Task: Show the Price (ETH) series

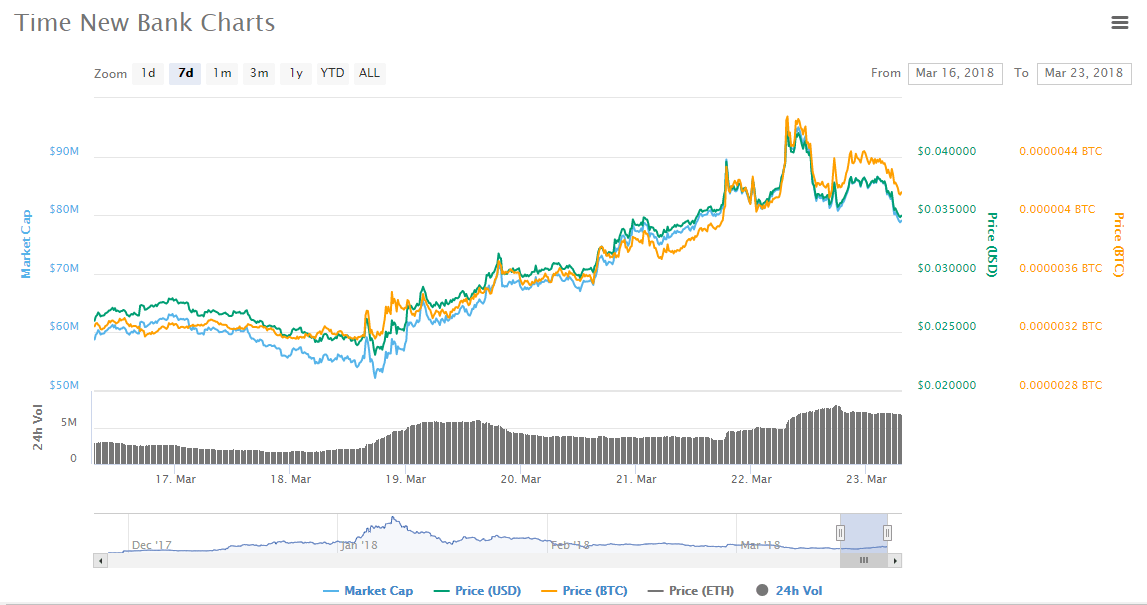Action: coord(690,591)
